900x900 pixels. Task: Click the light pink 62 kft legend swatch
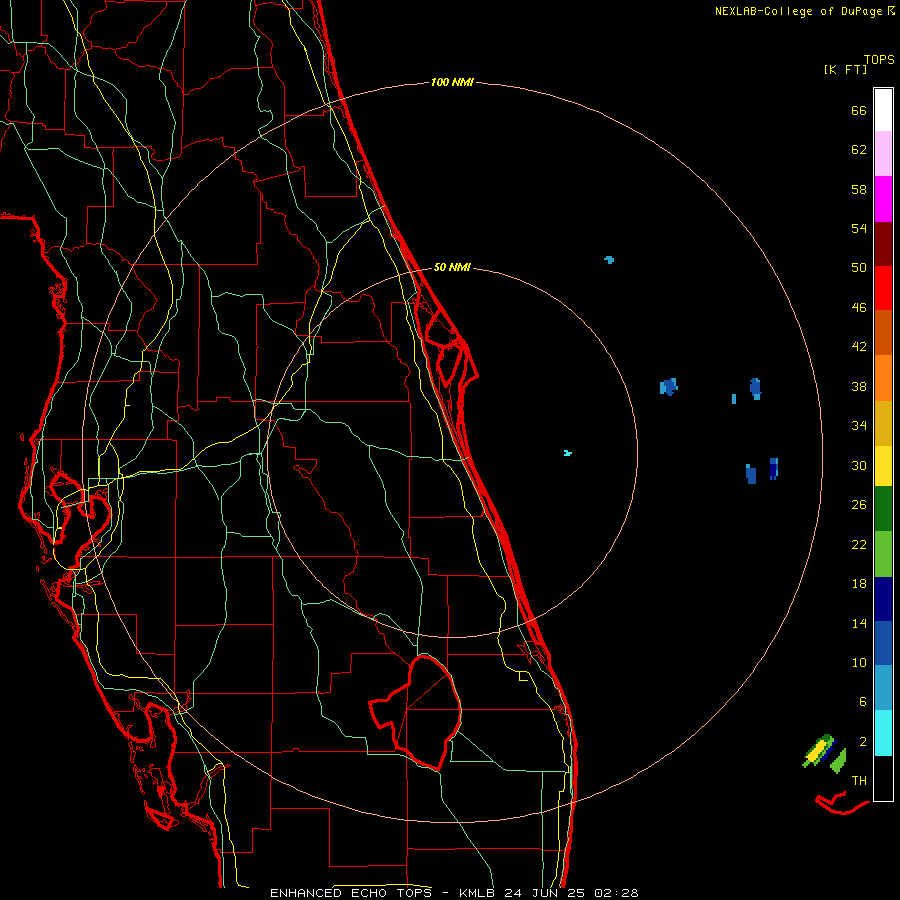click(883, 154)
